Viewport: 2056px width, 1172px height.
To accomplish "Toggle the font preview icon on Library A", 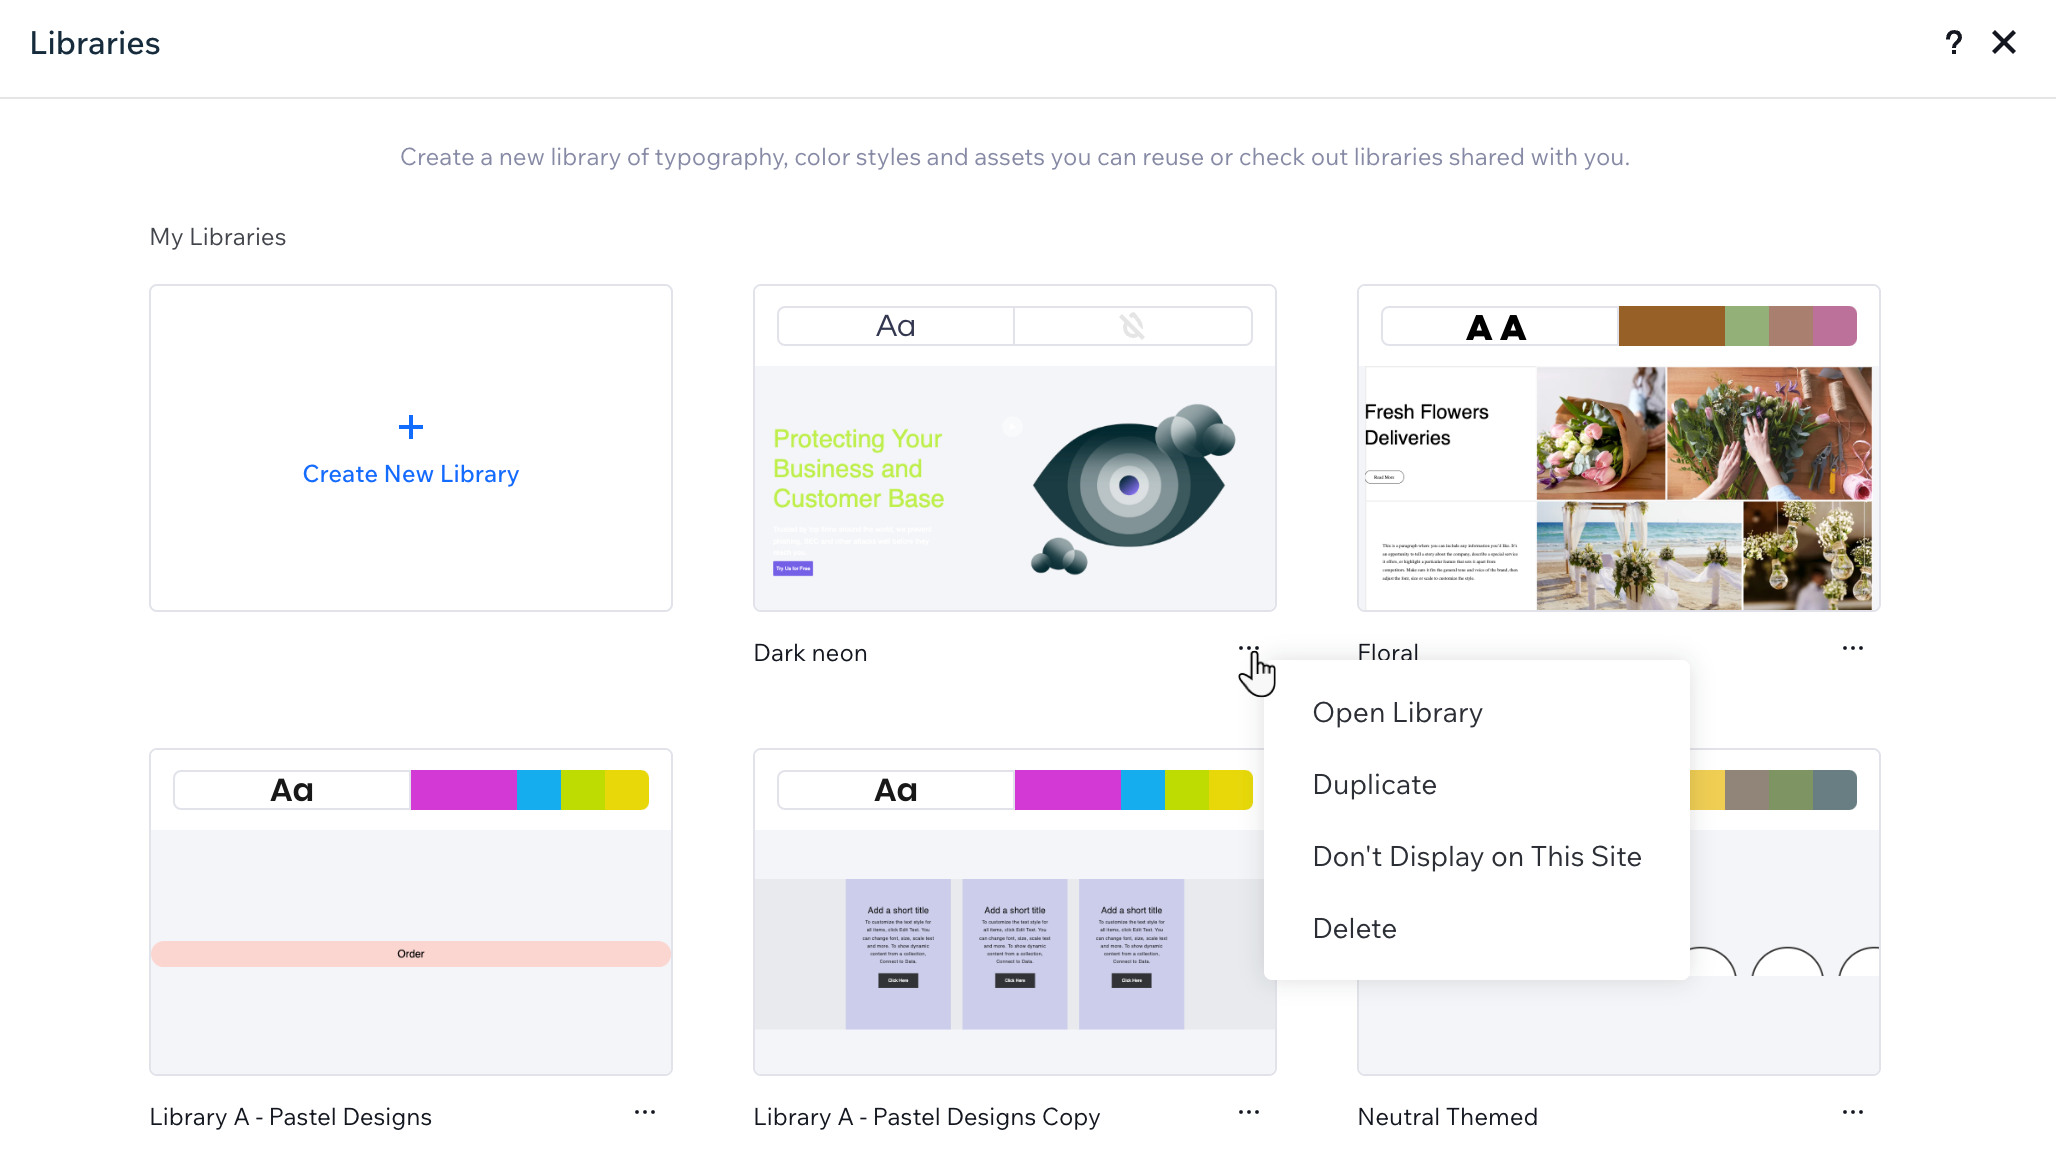I will pyautogui.click(x=291, y=788).
